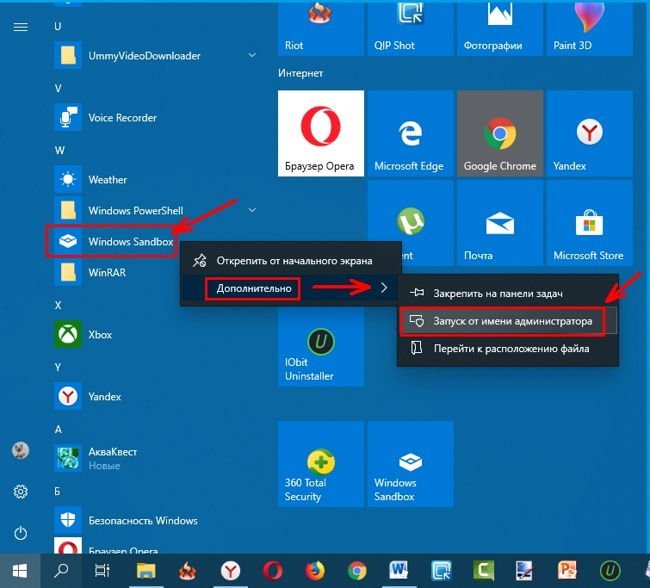Click the letter X section header
Screen dimensions: 650x588
(x=58, y=305)
